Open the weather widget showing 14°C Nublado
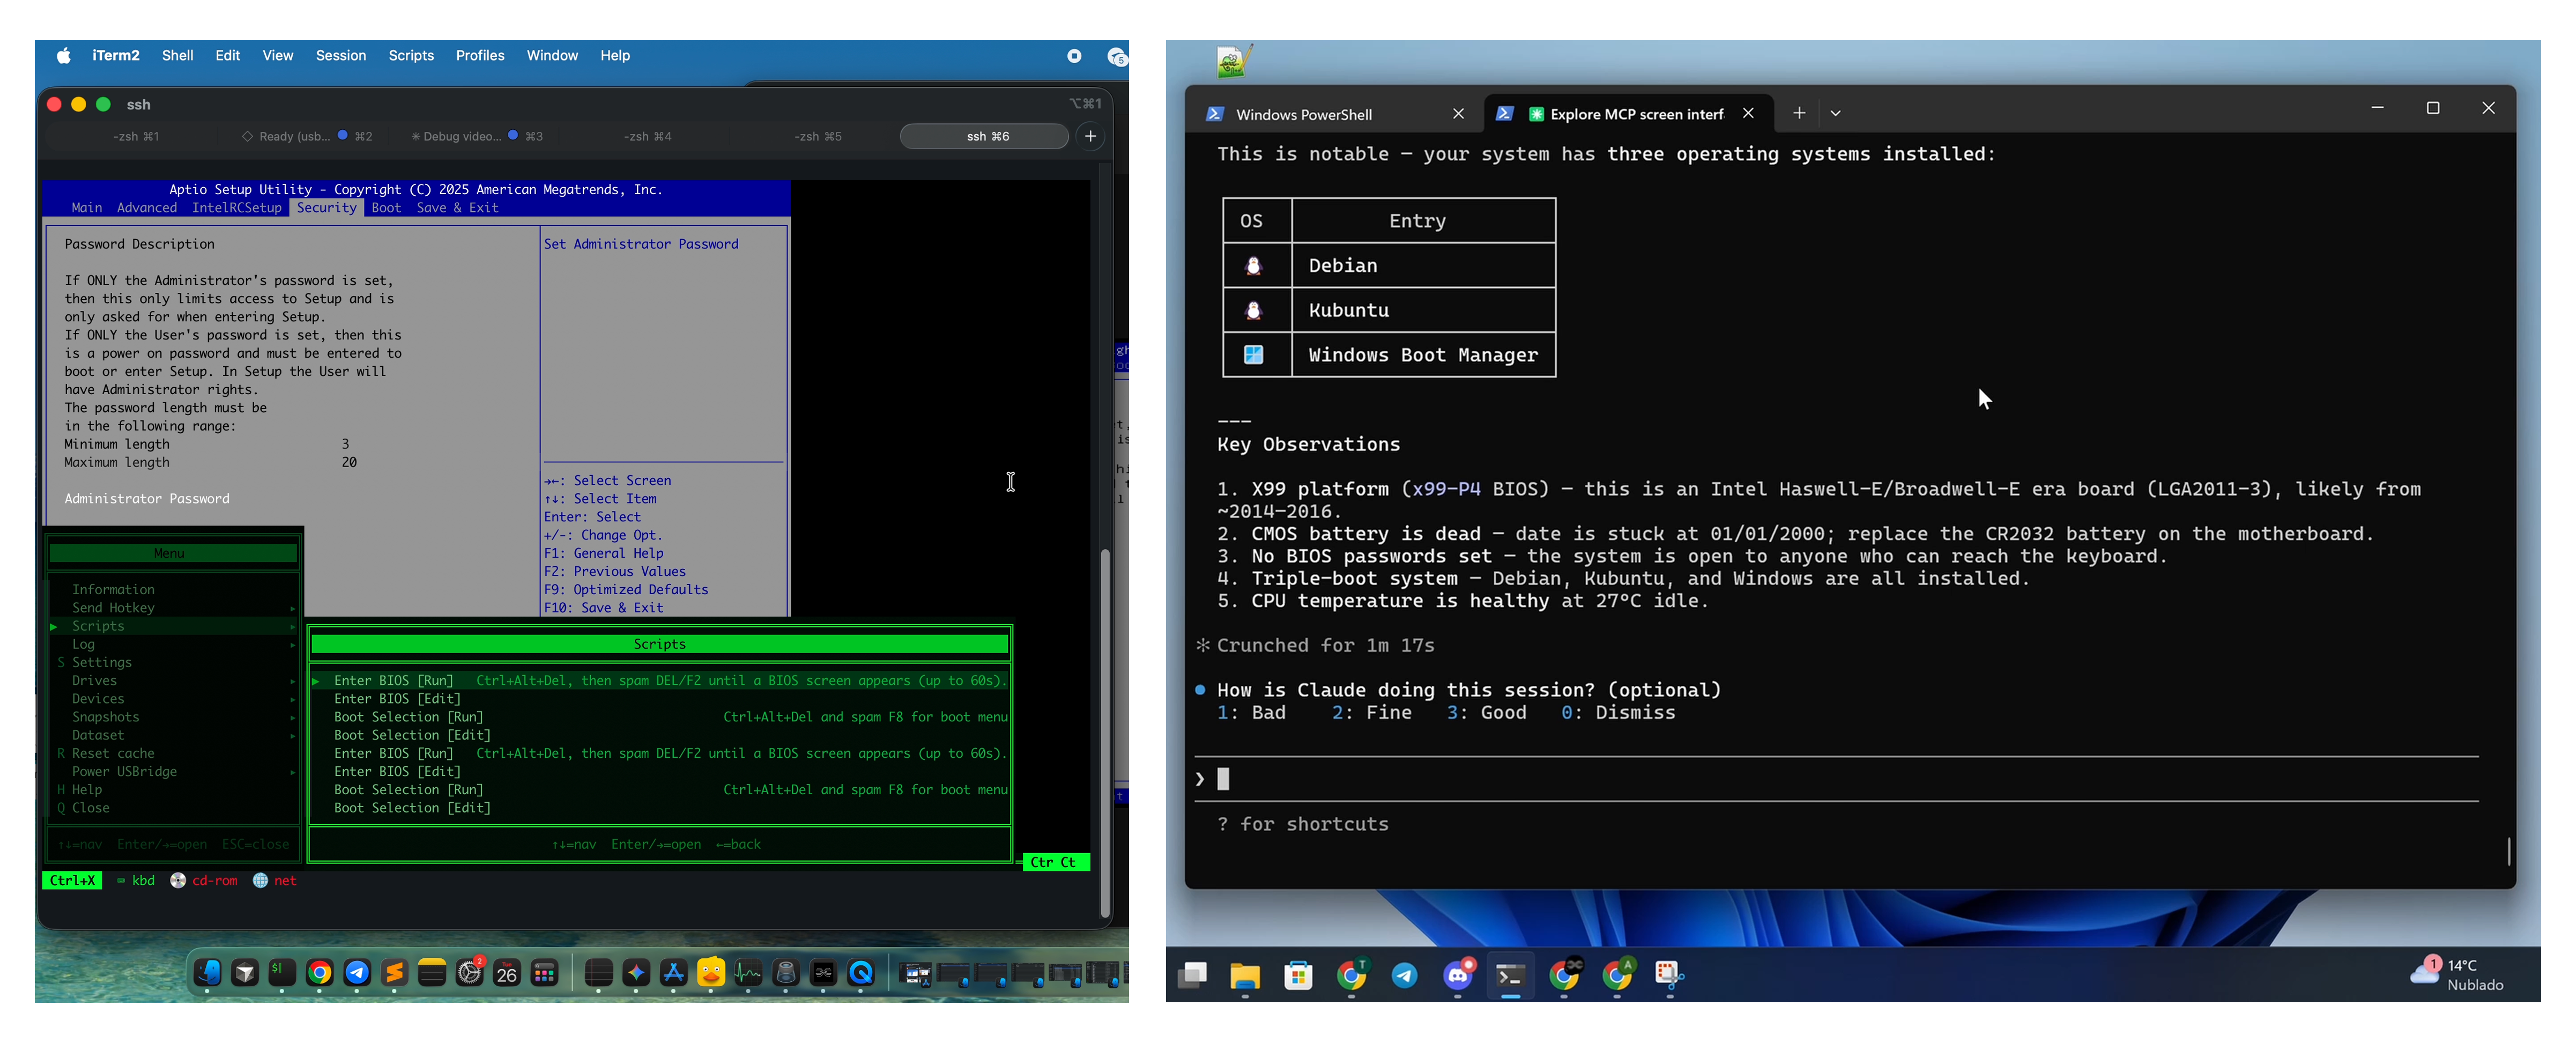The height and width of the screenshot is (1043, 2576). [2458, 974]
